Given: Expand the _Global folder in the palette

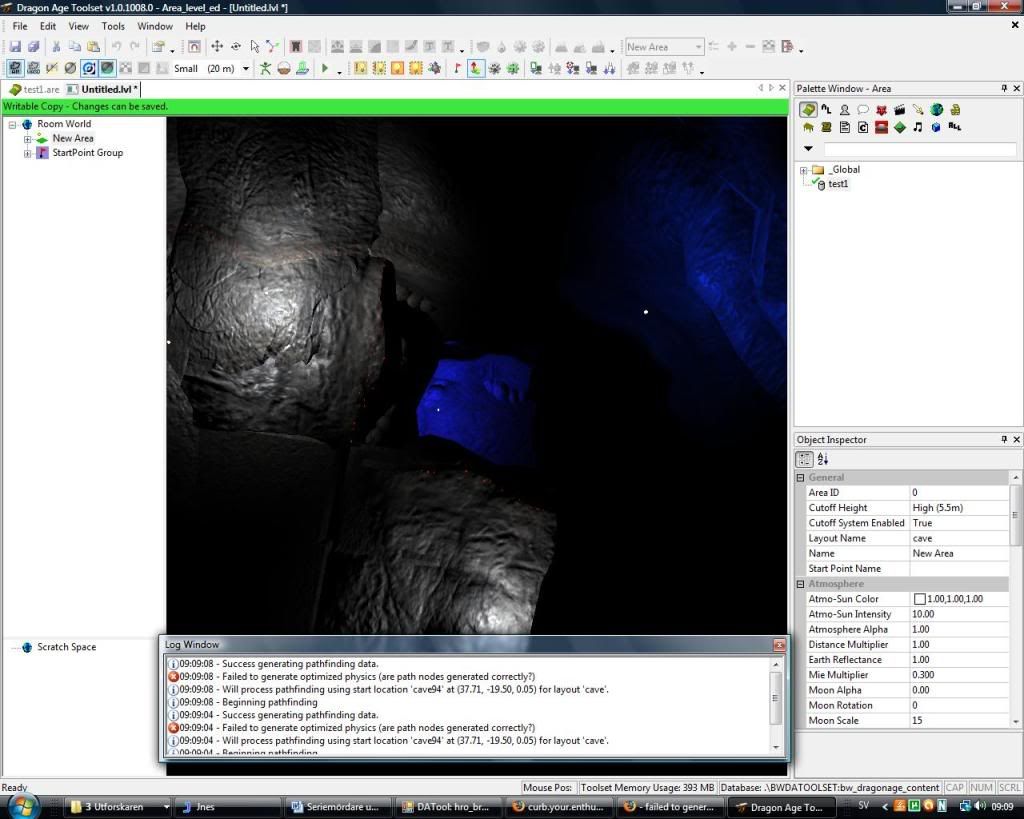Looking at the screenshot, I should (x=804, y=170).
